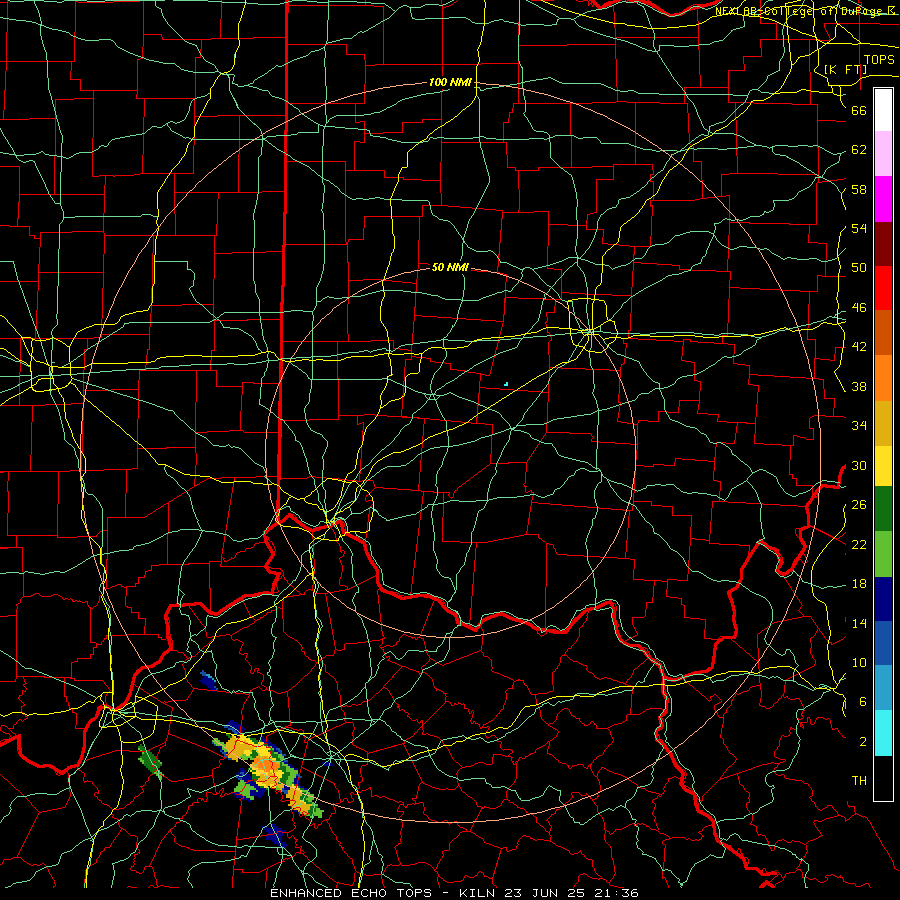Pick the light green legend swatch
This screenshot has width=900, height=900.
[883, 554]
